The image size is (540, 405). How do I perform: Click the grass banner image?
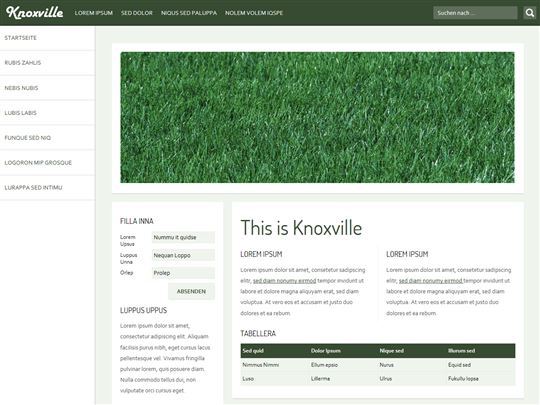(x=317, y=117)
